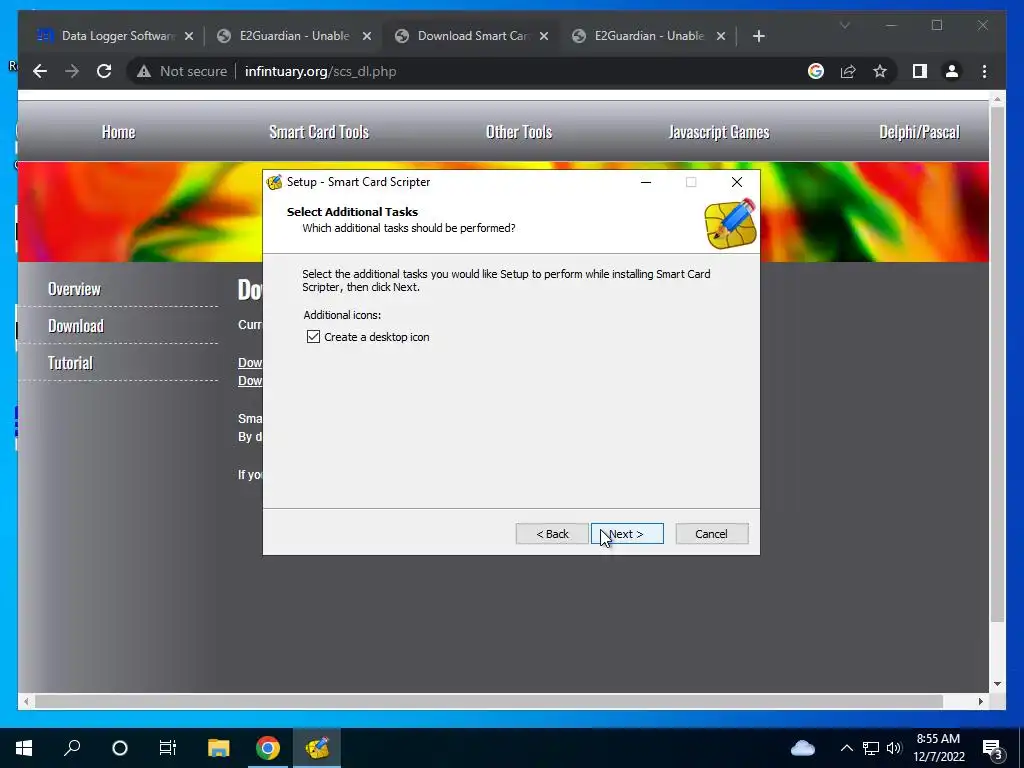This screenshot has width=1024, height=768.
Task: Go back to previous page in Chrome
Action: (x=40, y=71)
